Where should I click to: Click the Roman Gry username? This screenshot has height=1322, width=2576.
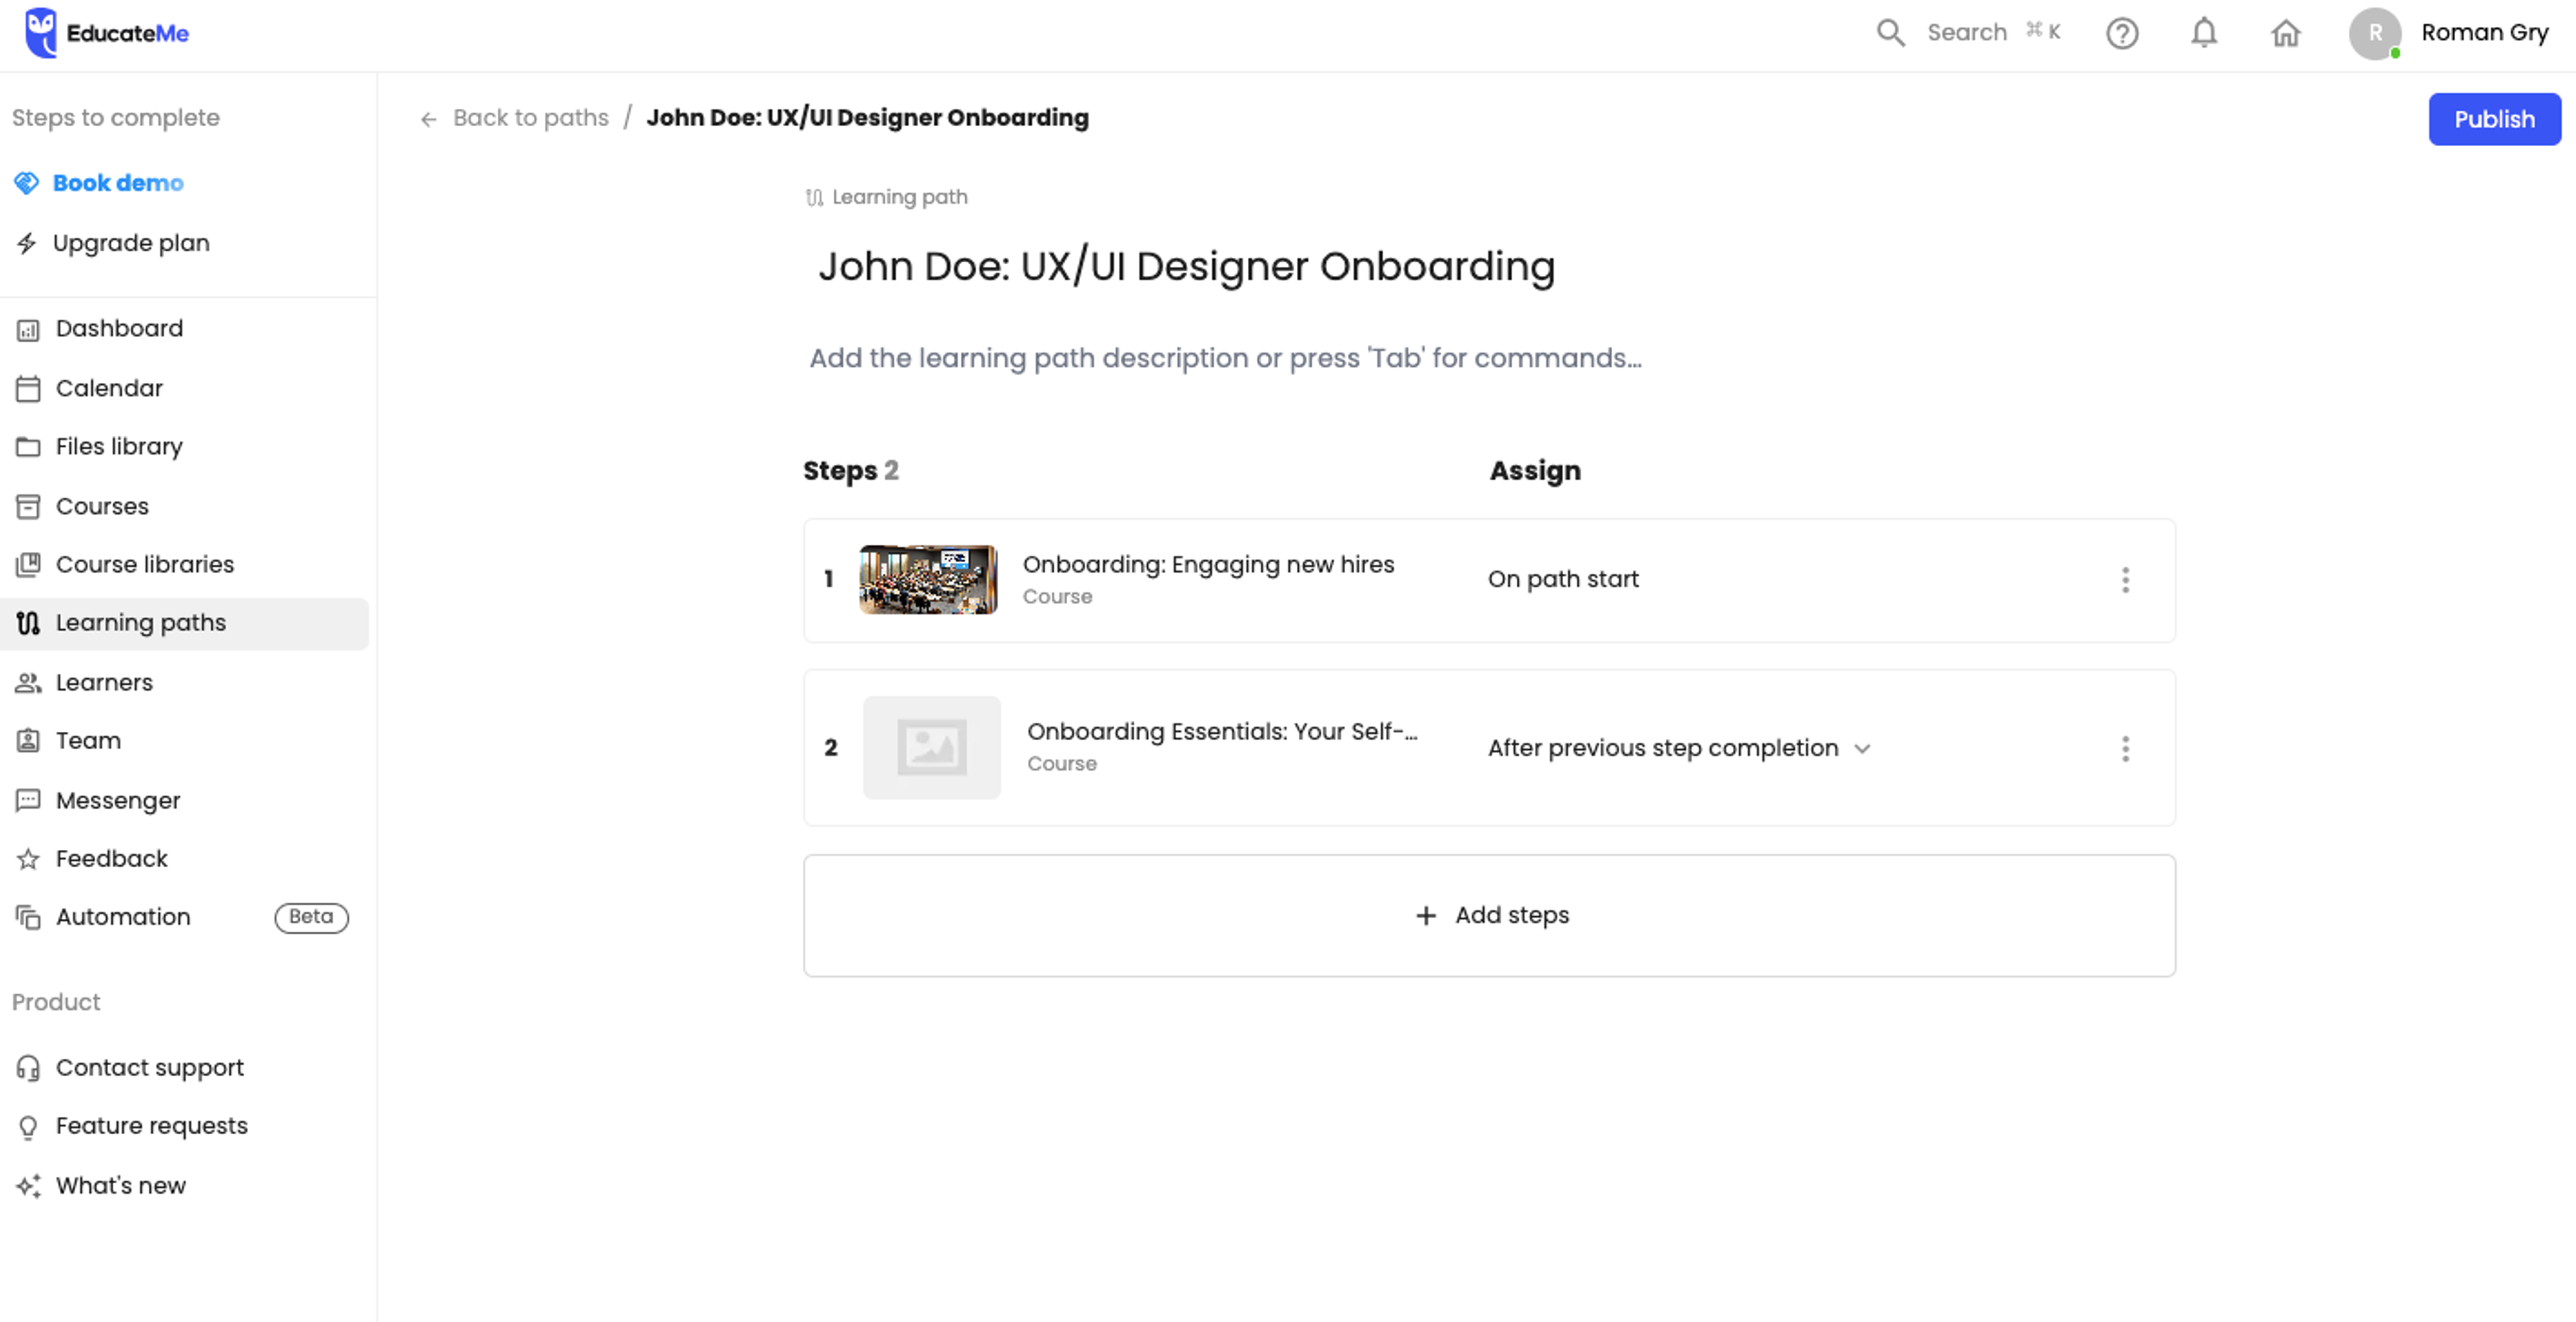coord(2484,33)
